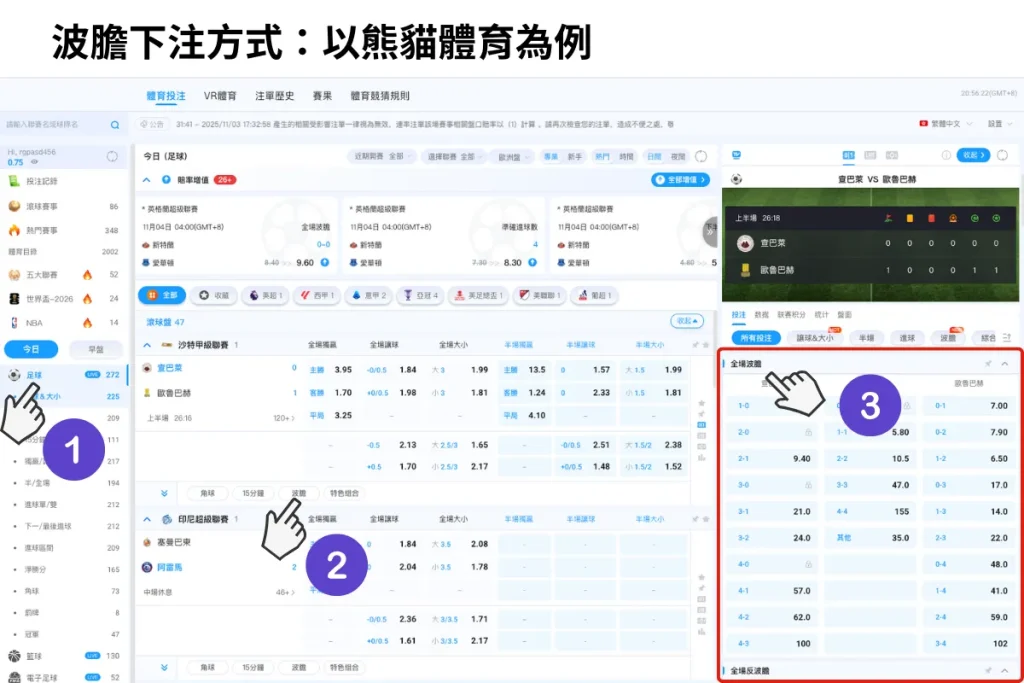Select 五大聯賽 league icon
The width and height of the screenshot is (1024, 683).
pos(14,275)
